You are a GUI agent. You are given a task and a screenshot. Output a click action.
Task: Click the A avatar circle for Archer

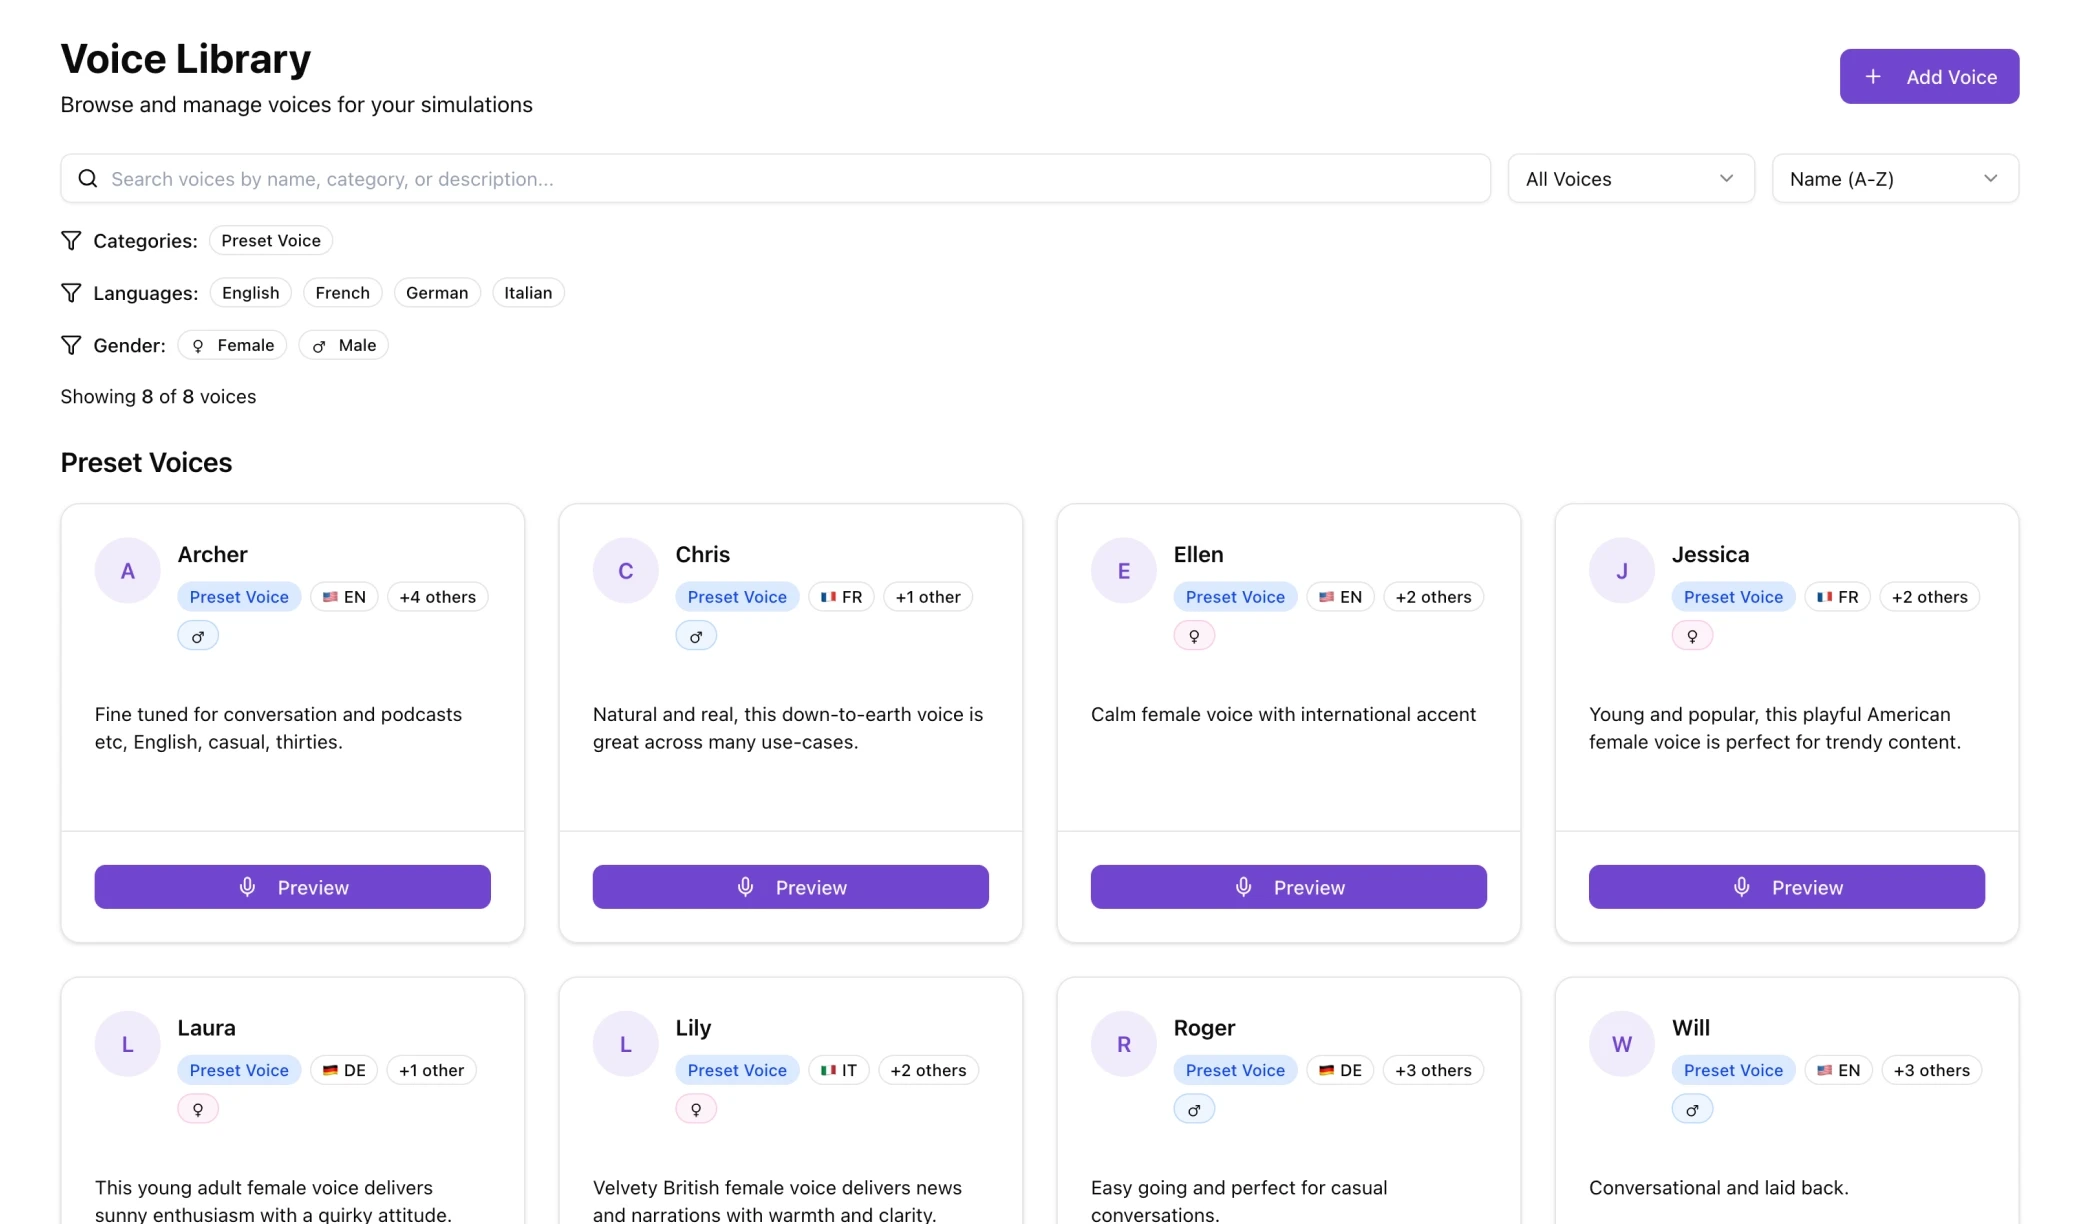127,571
